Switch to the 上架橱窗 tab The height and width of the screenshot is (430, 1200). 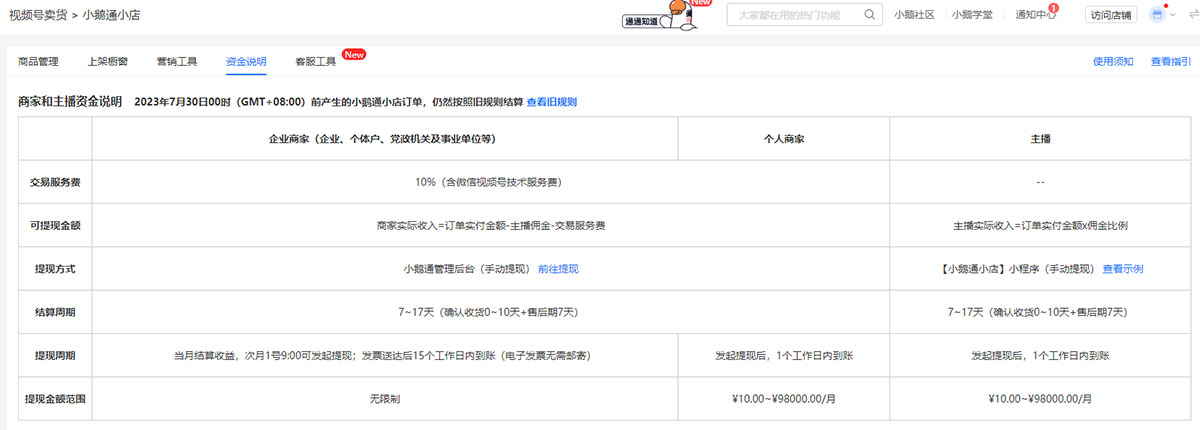[x=107, y=62]
